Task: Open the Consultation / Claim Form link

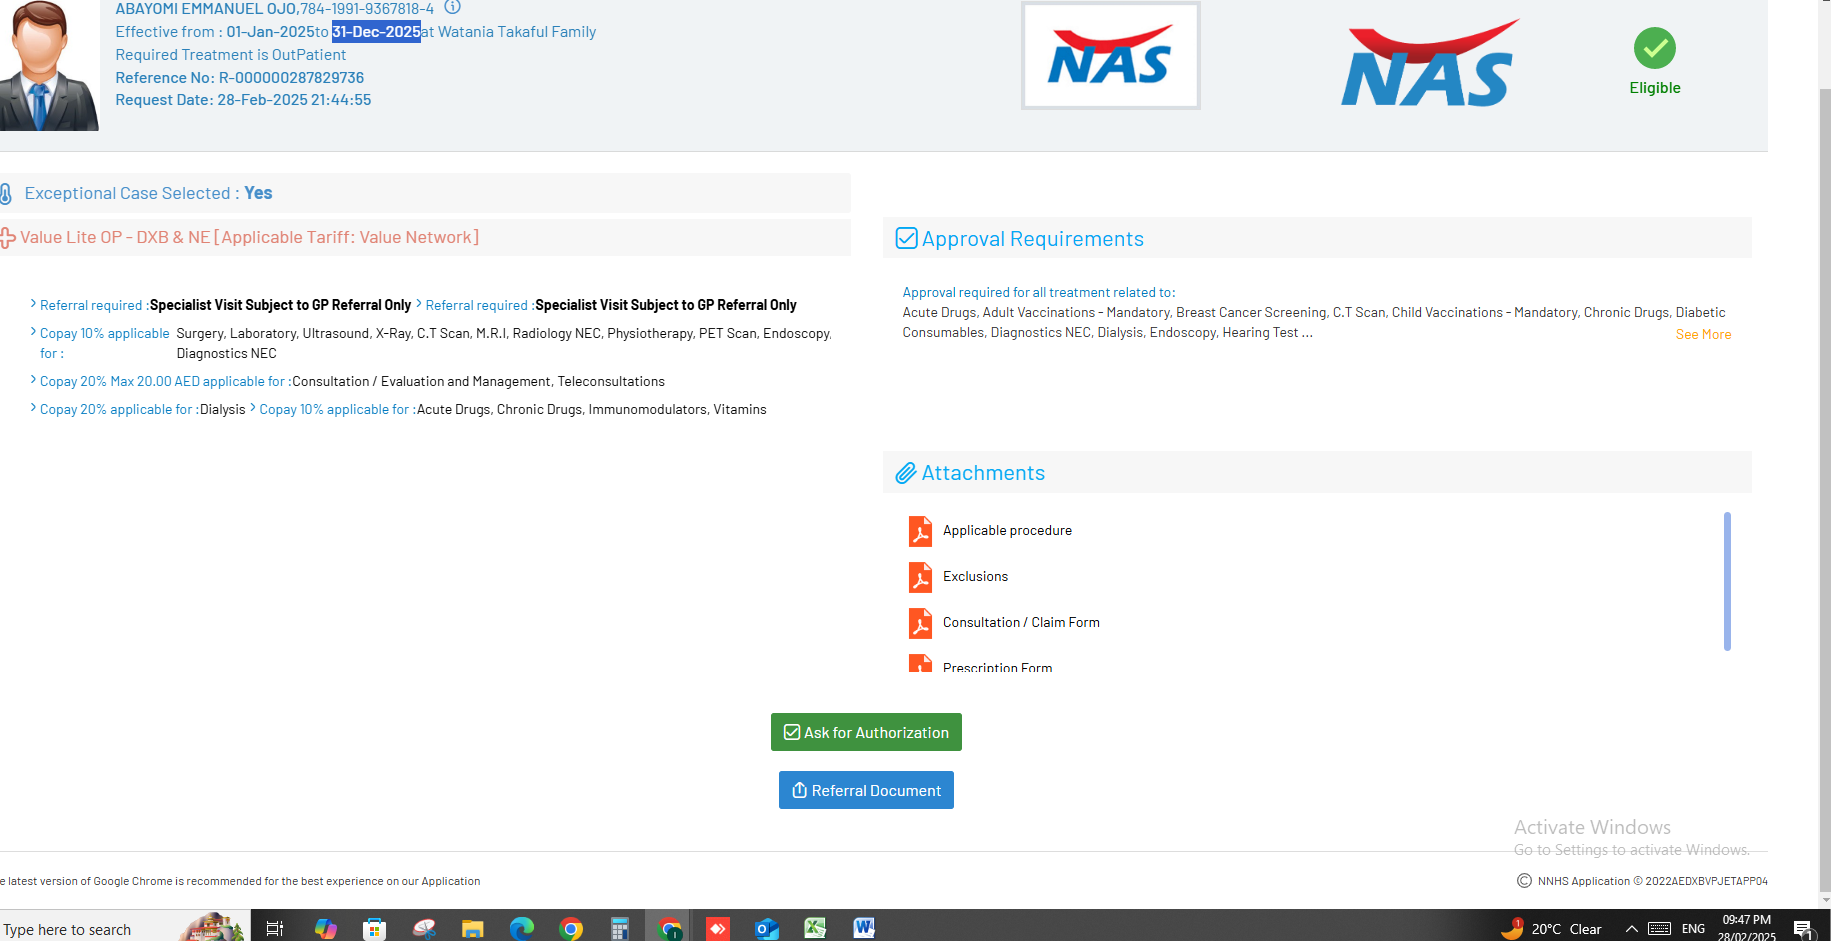Action: point(1021,623)
